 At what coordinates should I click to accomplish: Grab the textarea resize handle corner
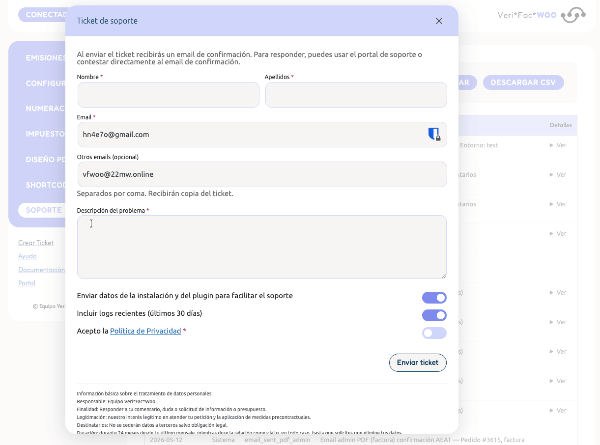443,275
